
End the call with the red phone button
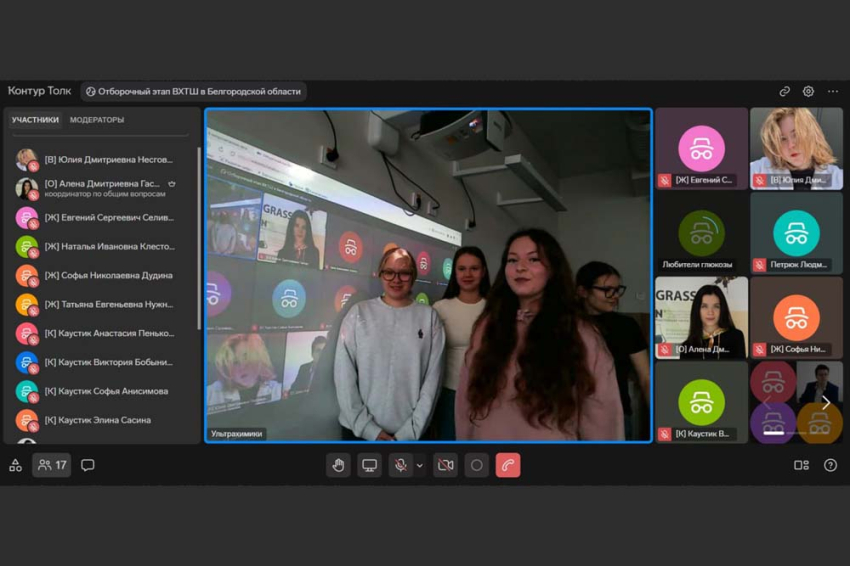tap(508, 465)
